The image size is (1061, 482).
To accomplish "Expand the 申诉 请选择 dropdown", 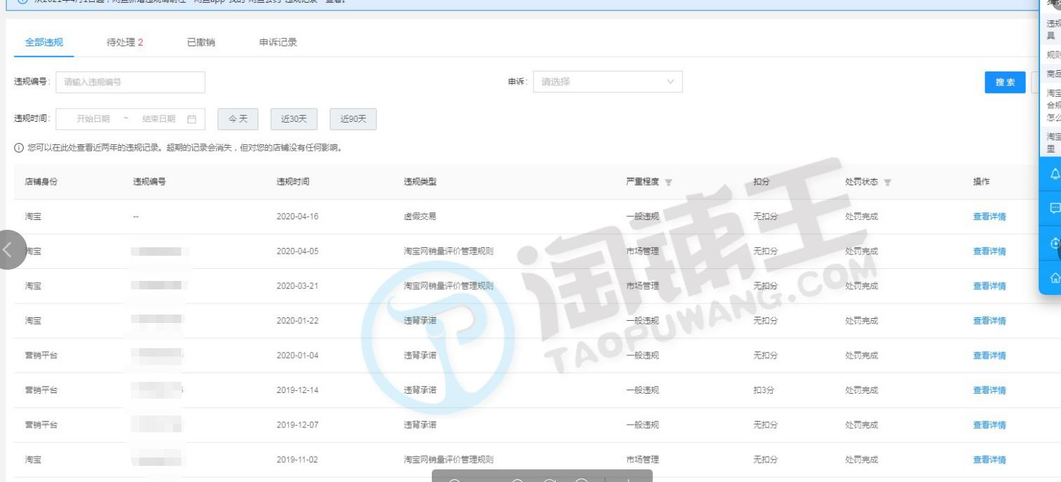I will click(607, 82).
